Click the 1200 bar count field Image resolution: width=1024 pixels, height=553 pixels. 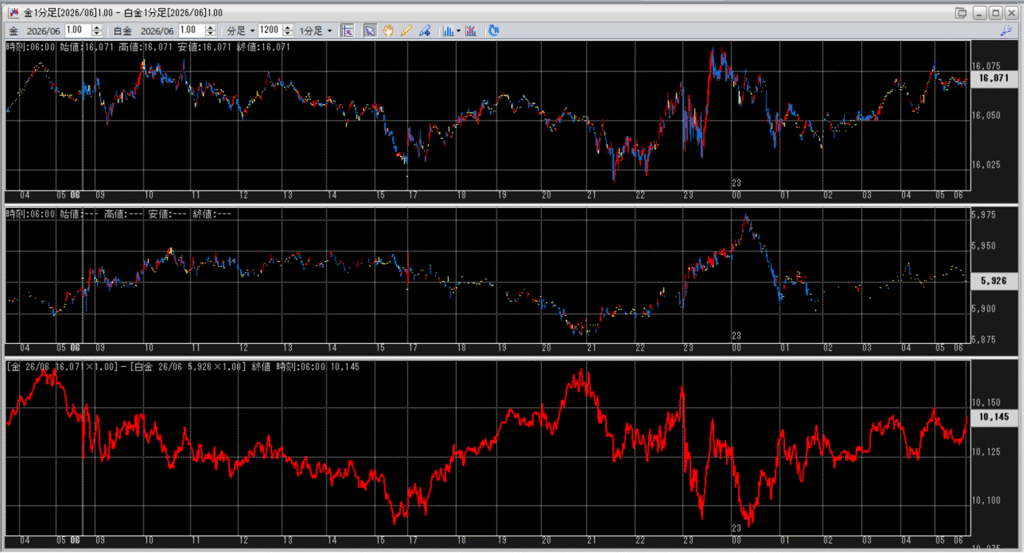point(270,30)
